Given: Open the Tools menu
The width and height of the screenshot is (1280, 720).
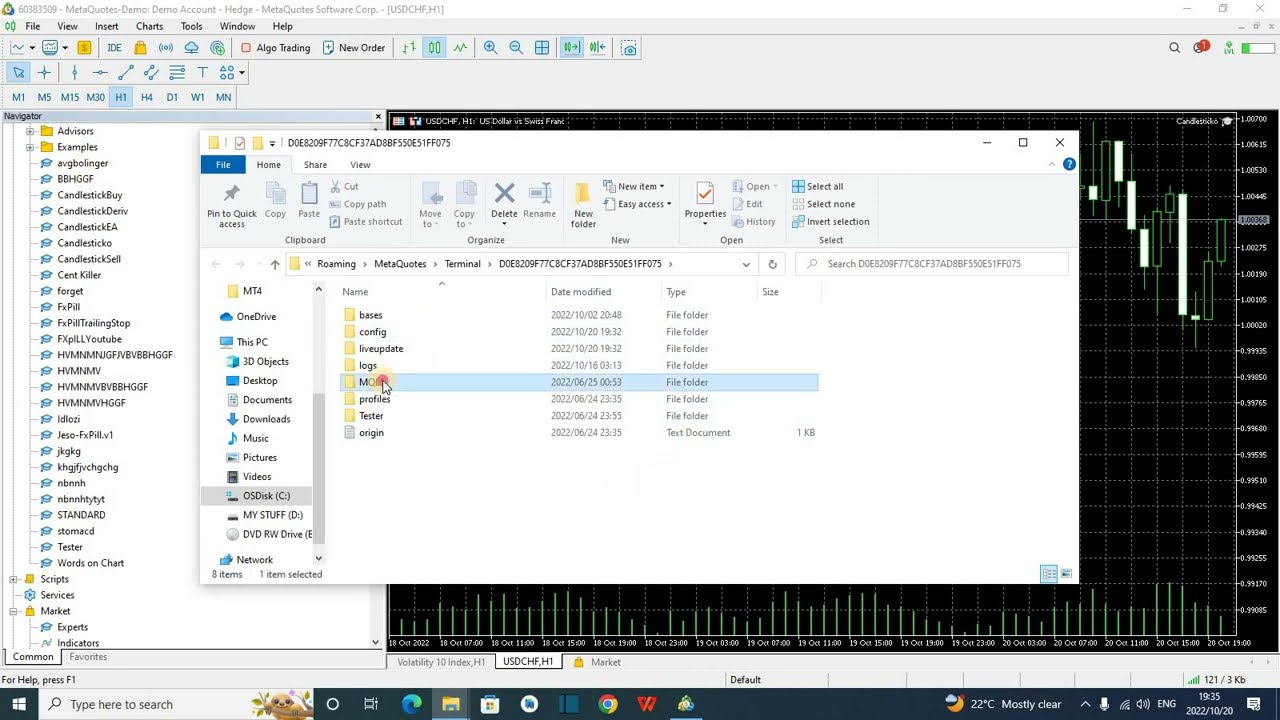Looking at the screenshot, I should coord(191,26).
